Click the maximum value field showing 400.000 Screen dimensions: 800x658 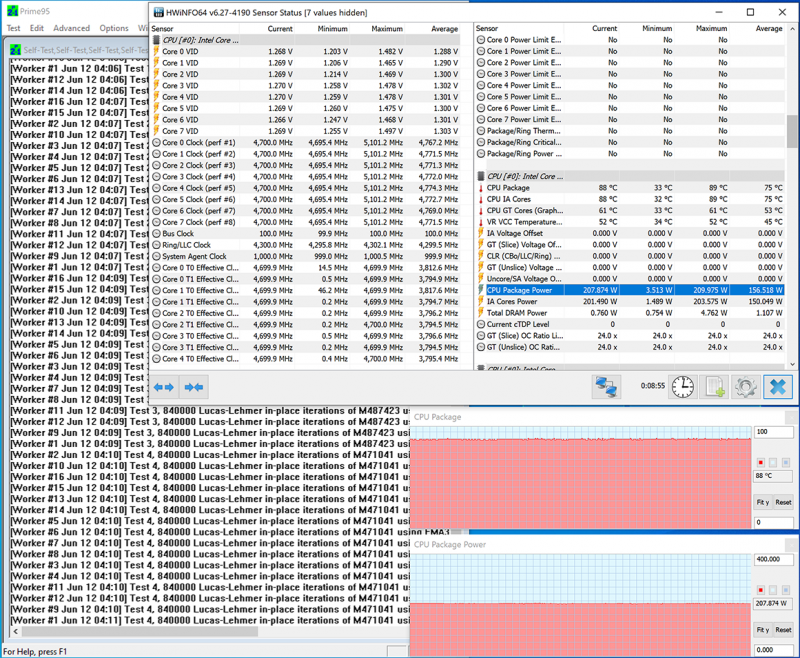point(772,560)
